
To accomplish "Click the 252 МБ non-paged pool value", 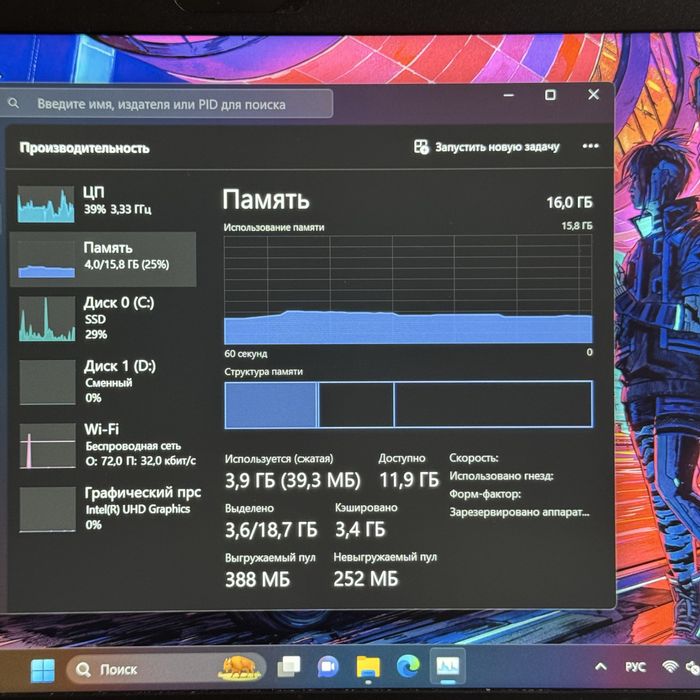I will tap(366, 579).
